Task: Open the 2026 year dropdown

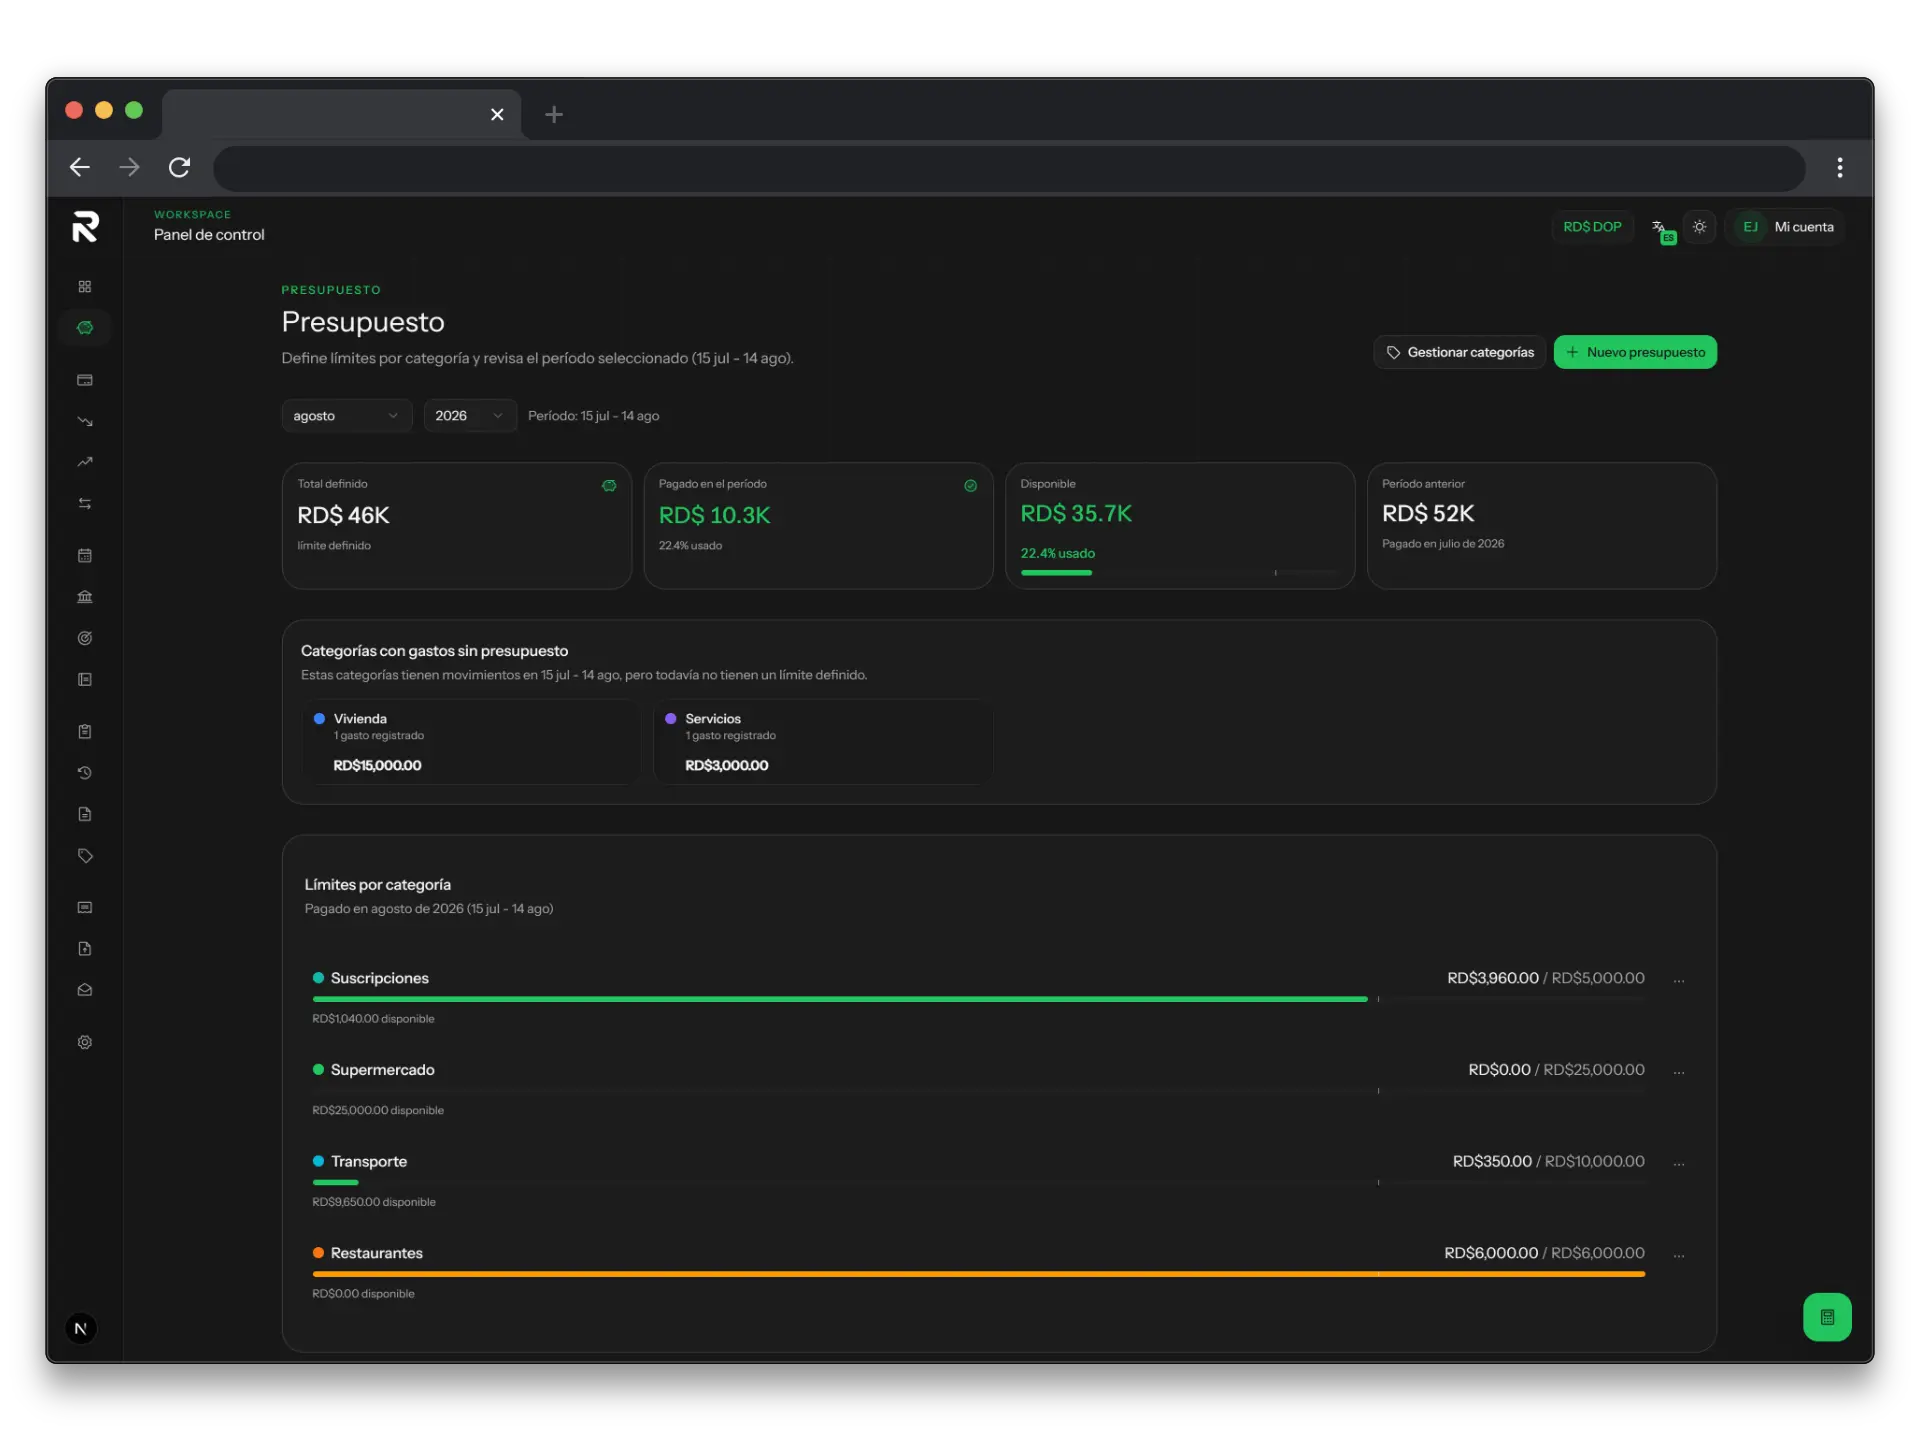Action: (469, 416)
